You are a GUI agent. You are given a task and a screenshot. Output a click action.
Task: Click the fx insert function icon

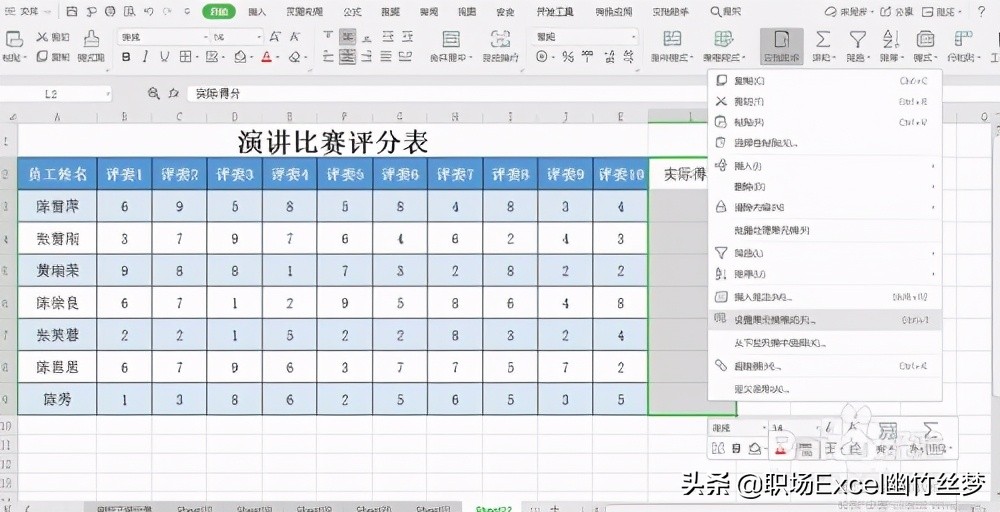173,93
